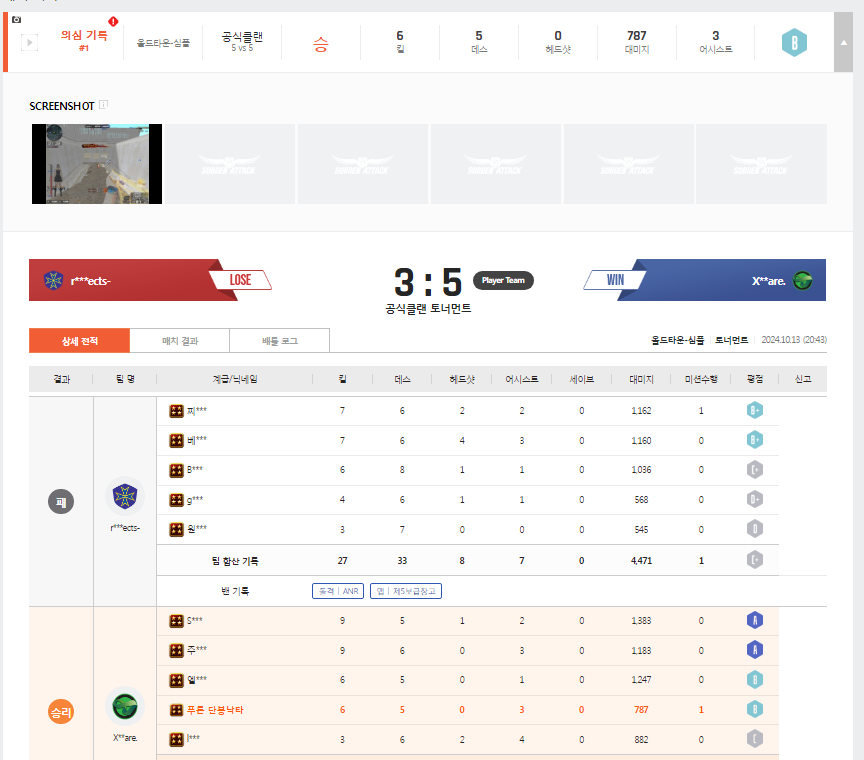Screen dimensions: 864x760
Task: Click the A grade badge for player S***
Action: (x=754, y=621)
